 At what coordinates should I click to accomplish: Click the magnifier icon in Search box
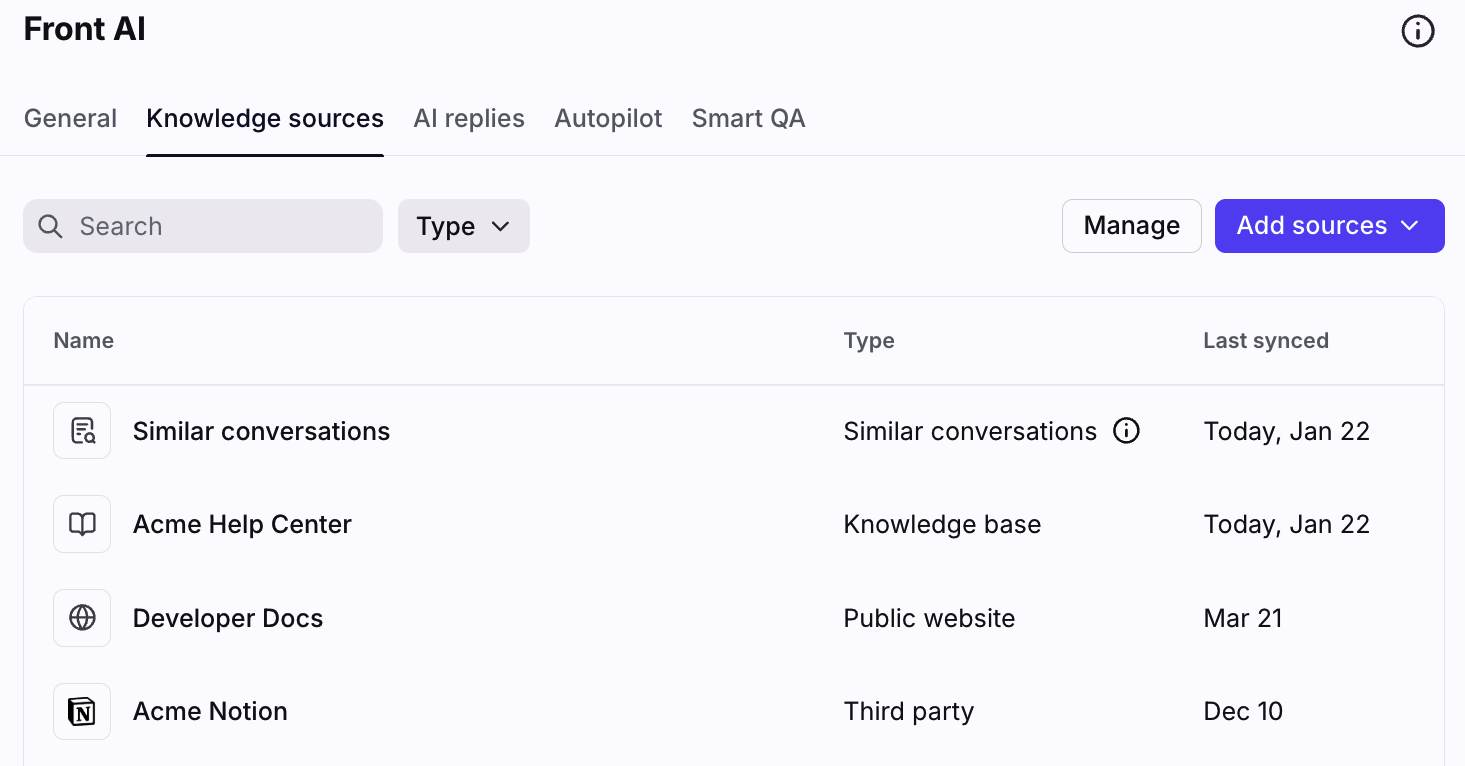click(50, 226)
